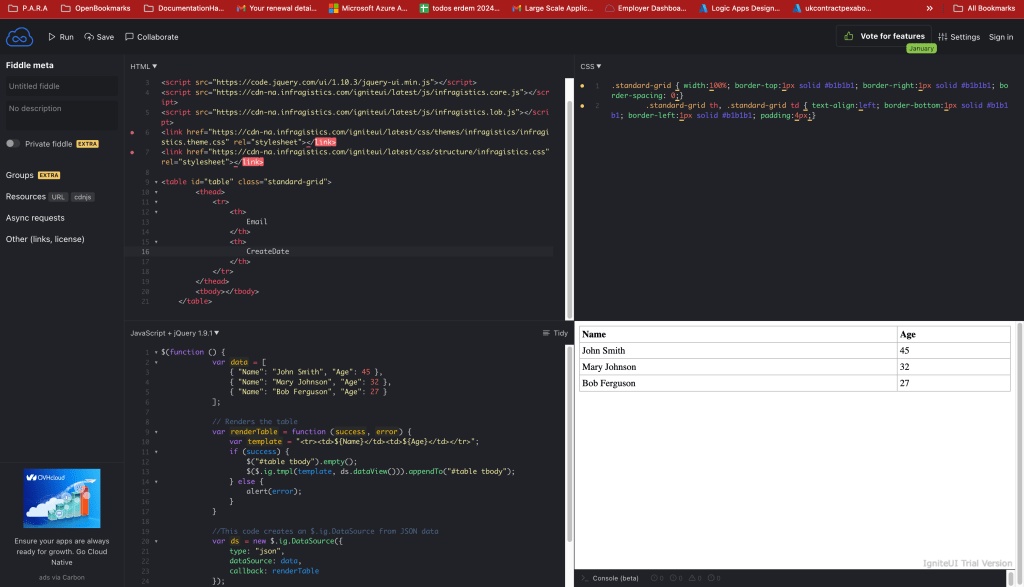The image size is (1024, 587).
Task: Toggle the Private fiddle switch
Action: (12, 144)
